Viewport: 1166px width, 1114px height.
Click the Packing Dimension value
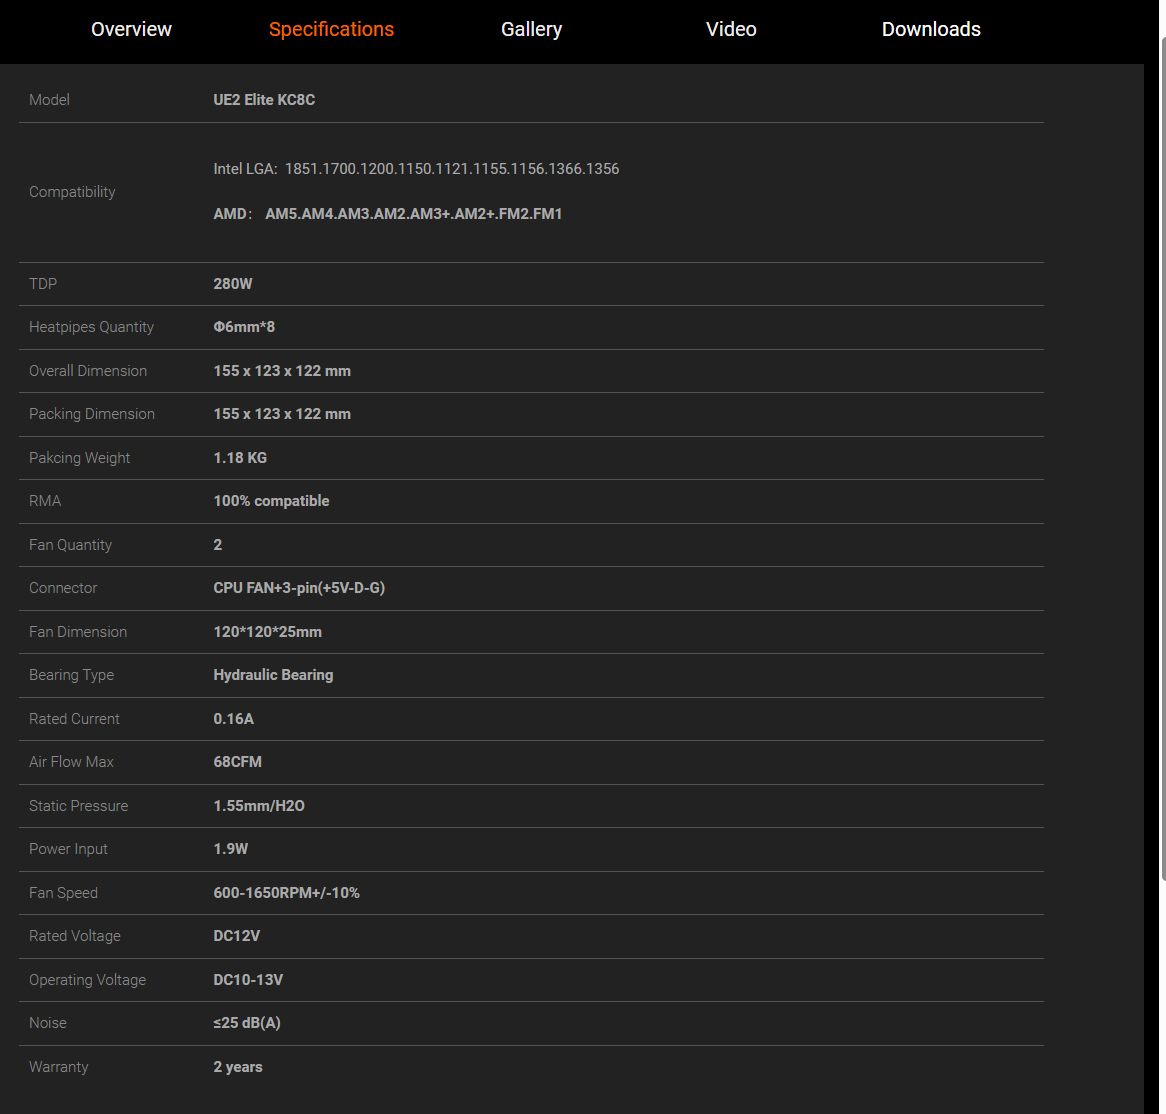tap(282, 414)
